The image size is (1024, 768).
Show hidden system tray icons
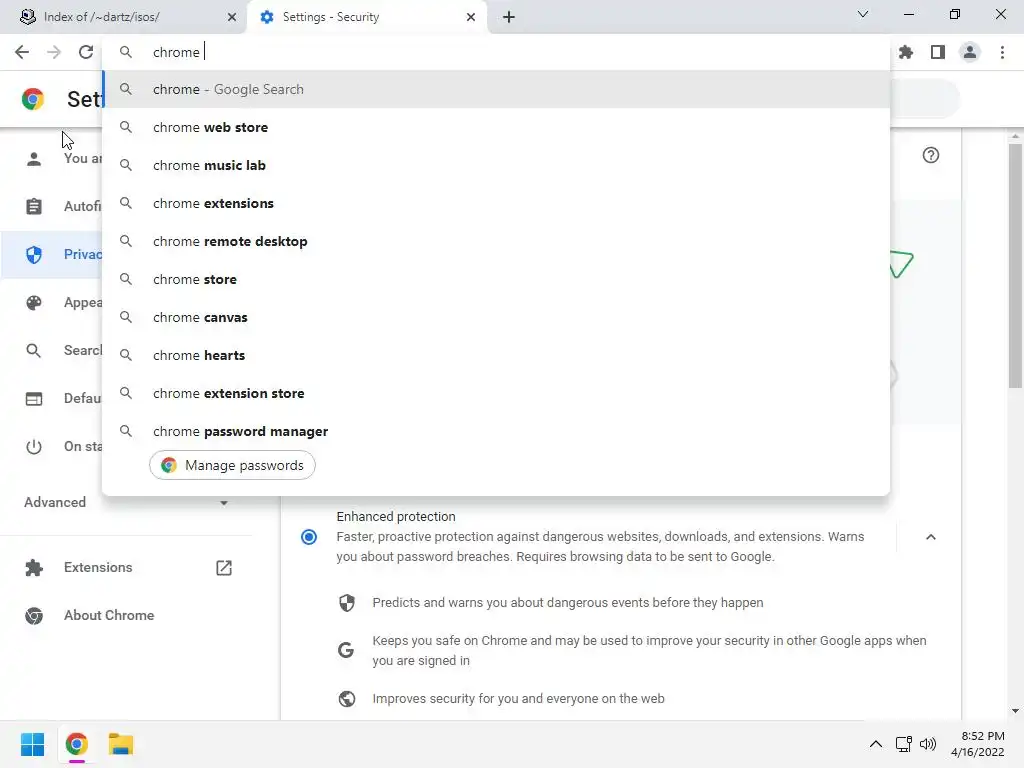[876, 744]
